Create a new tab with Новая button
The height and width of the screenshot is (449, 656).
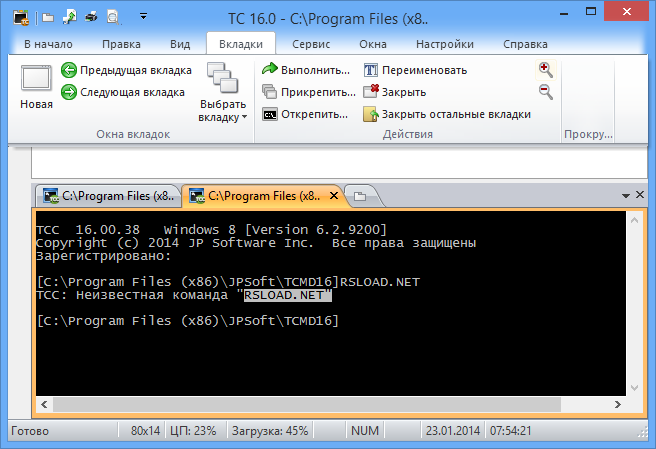(x=36, y=87)
